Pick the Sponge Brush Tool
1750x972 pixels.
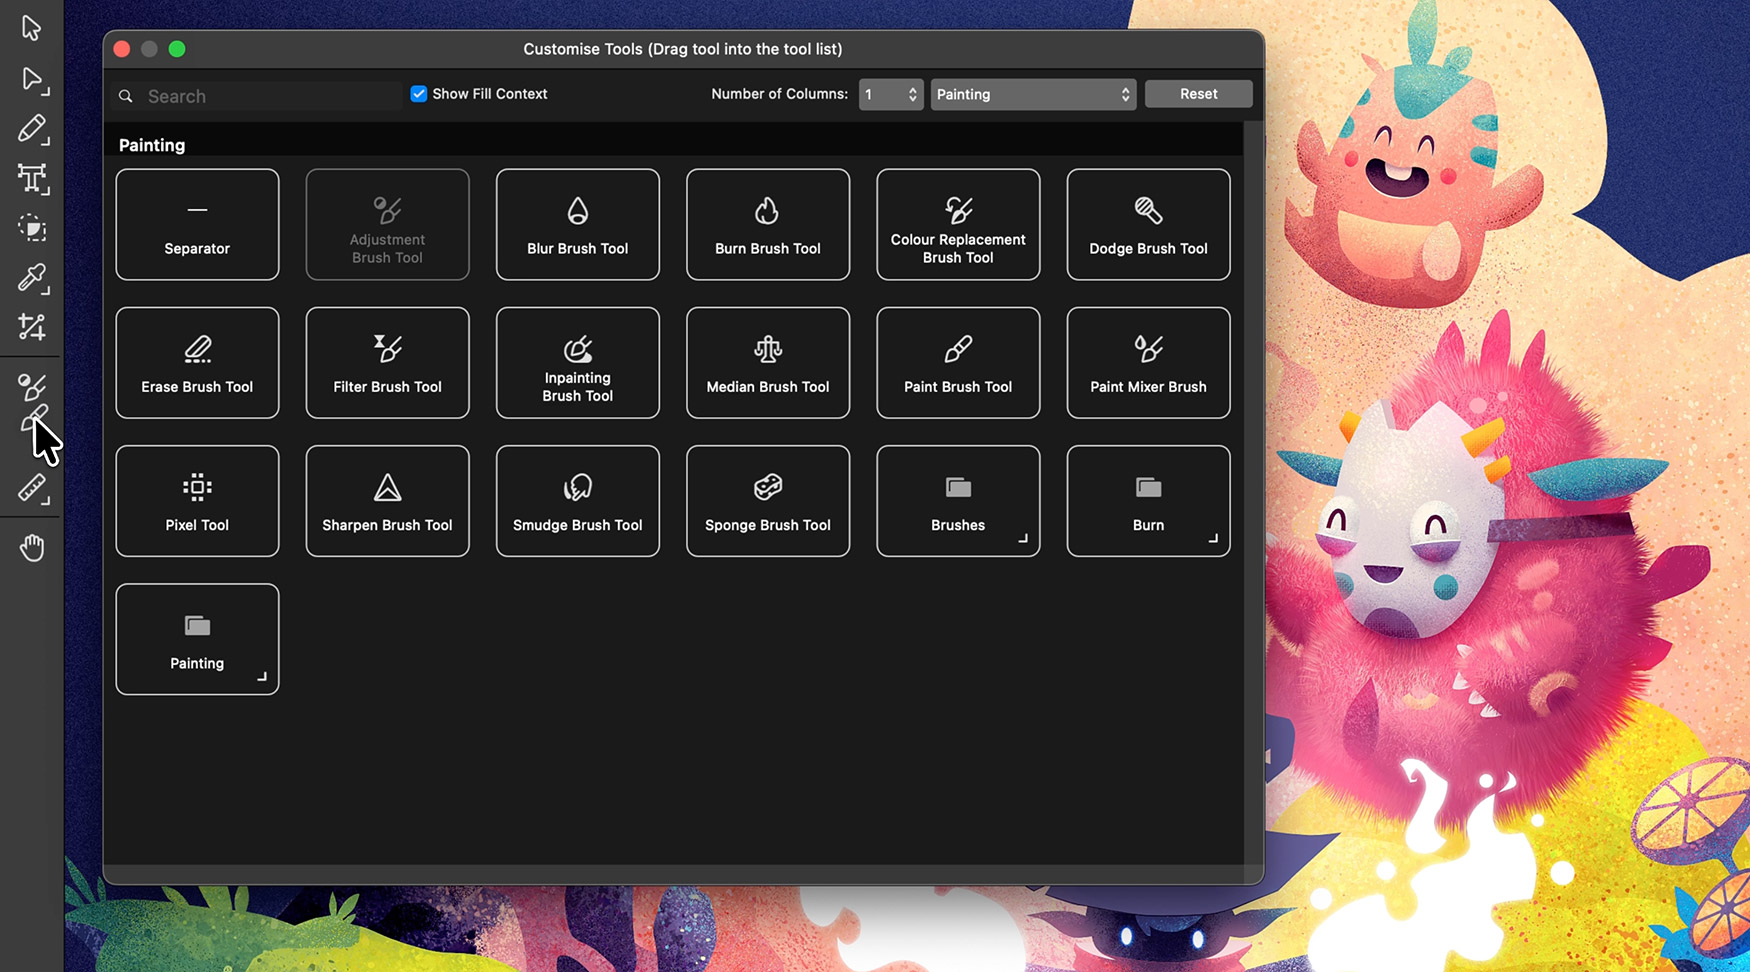(x=767, y=500)
